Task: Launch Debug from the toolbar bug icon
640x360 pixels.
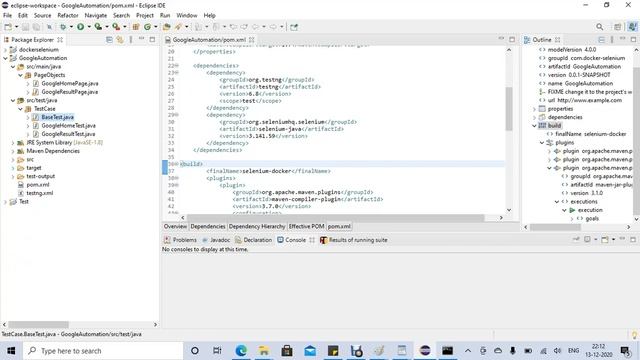Action: (63, 27)
